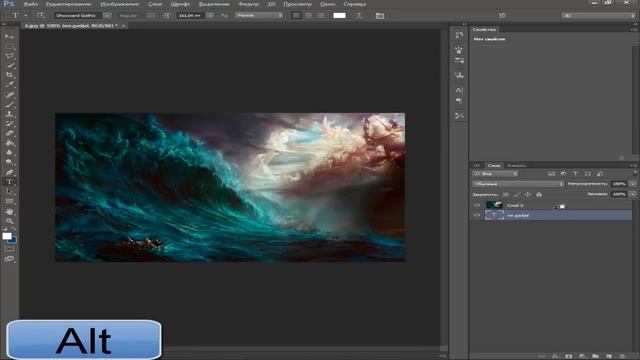The image size is (640, 360).
Task: Select the Path Selection tool
Action: pos(9,192)
